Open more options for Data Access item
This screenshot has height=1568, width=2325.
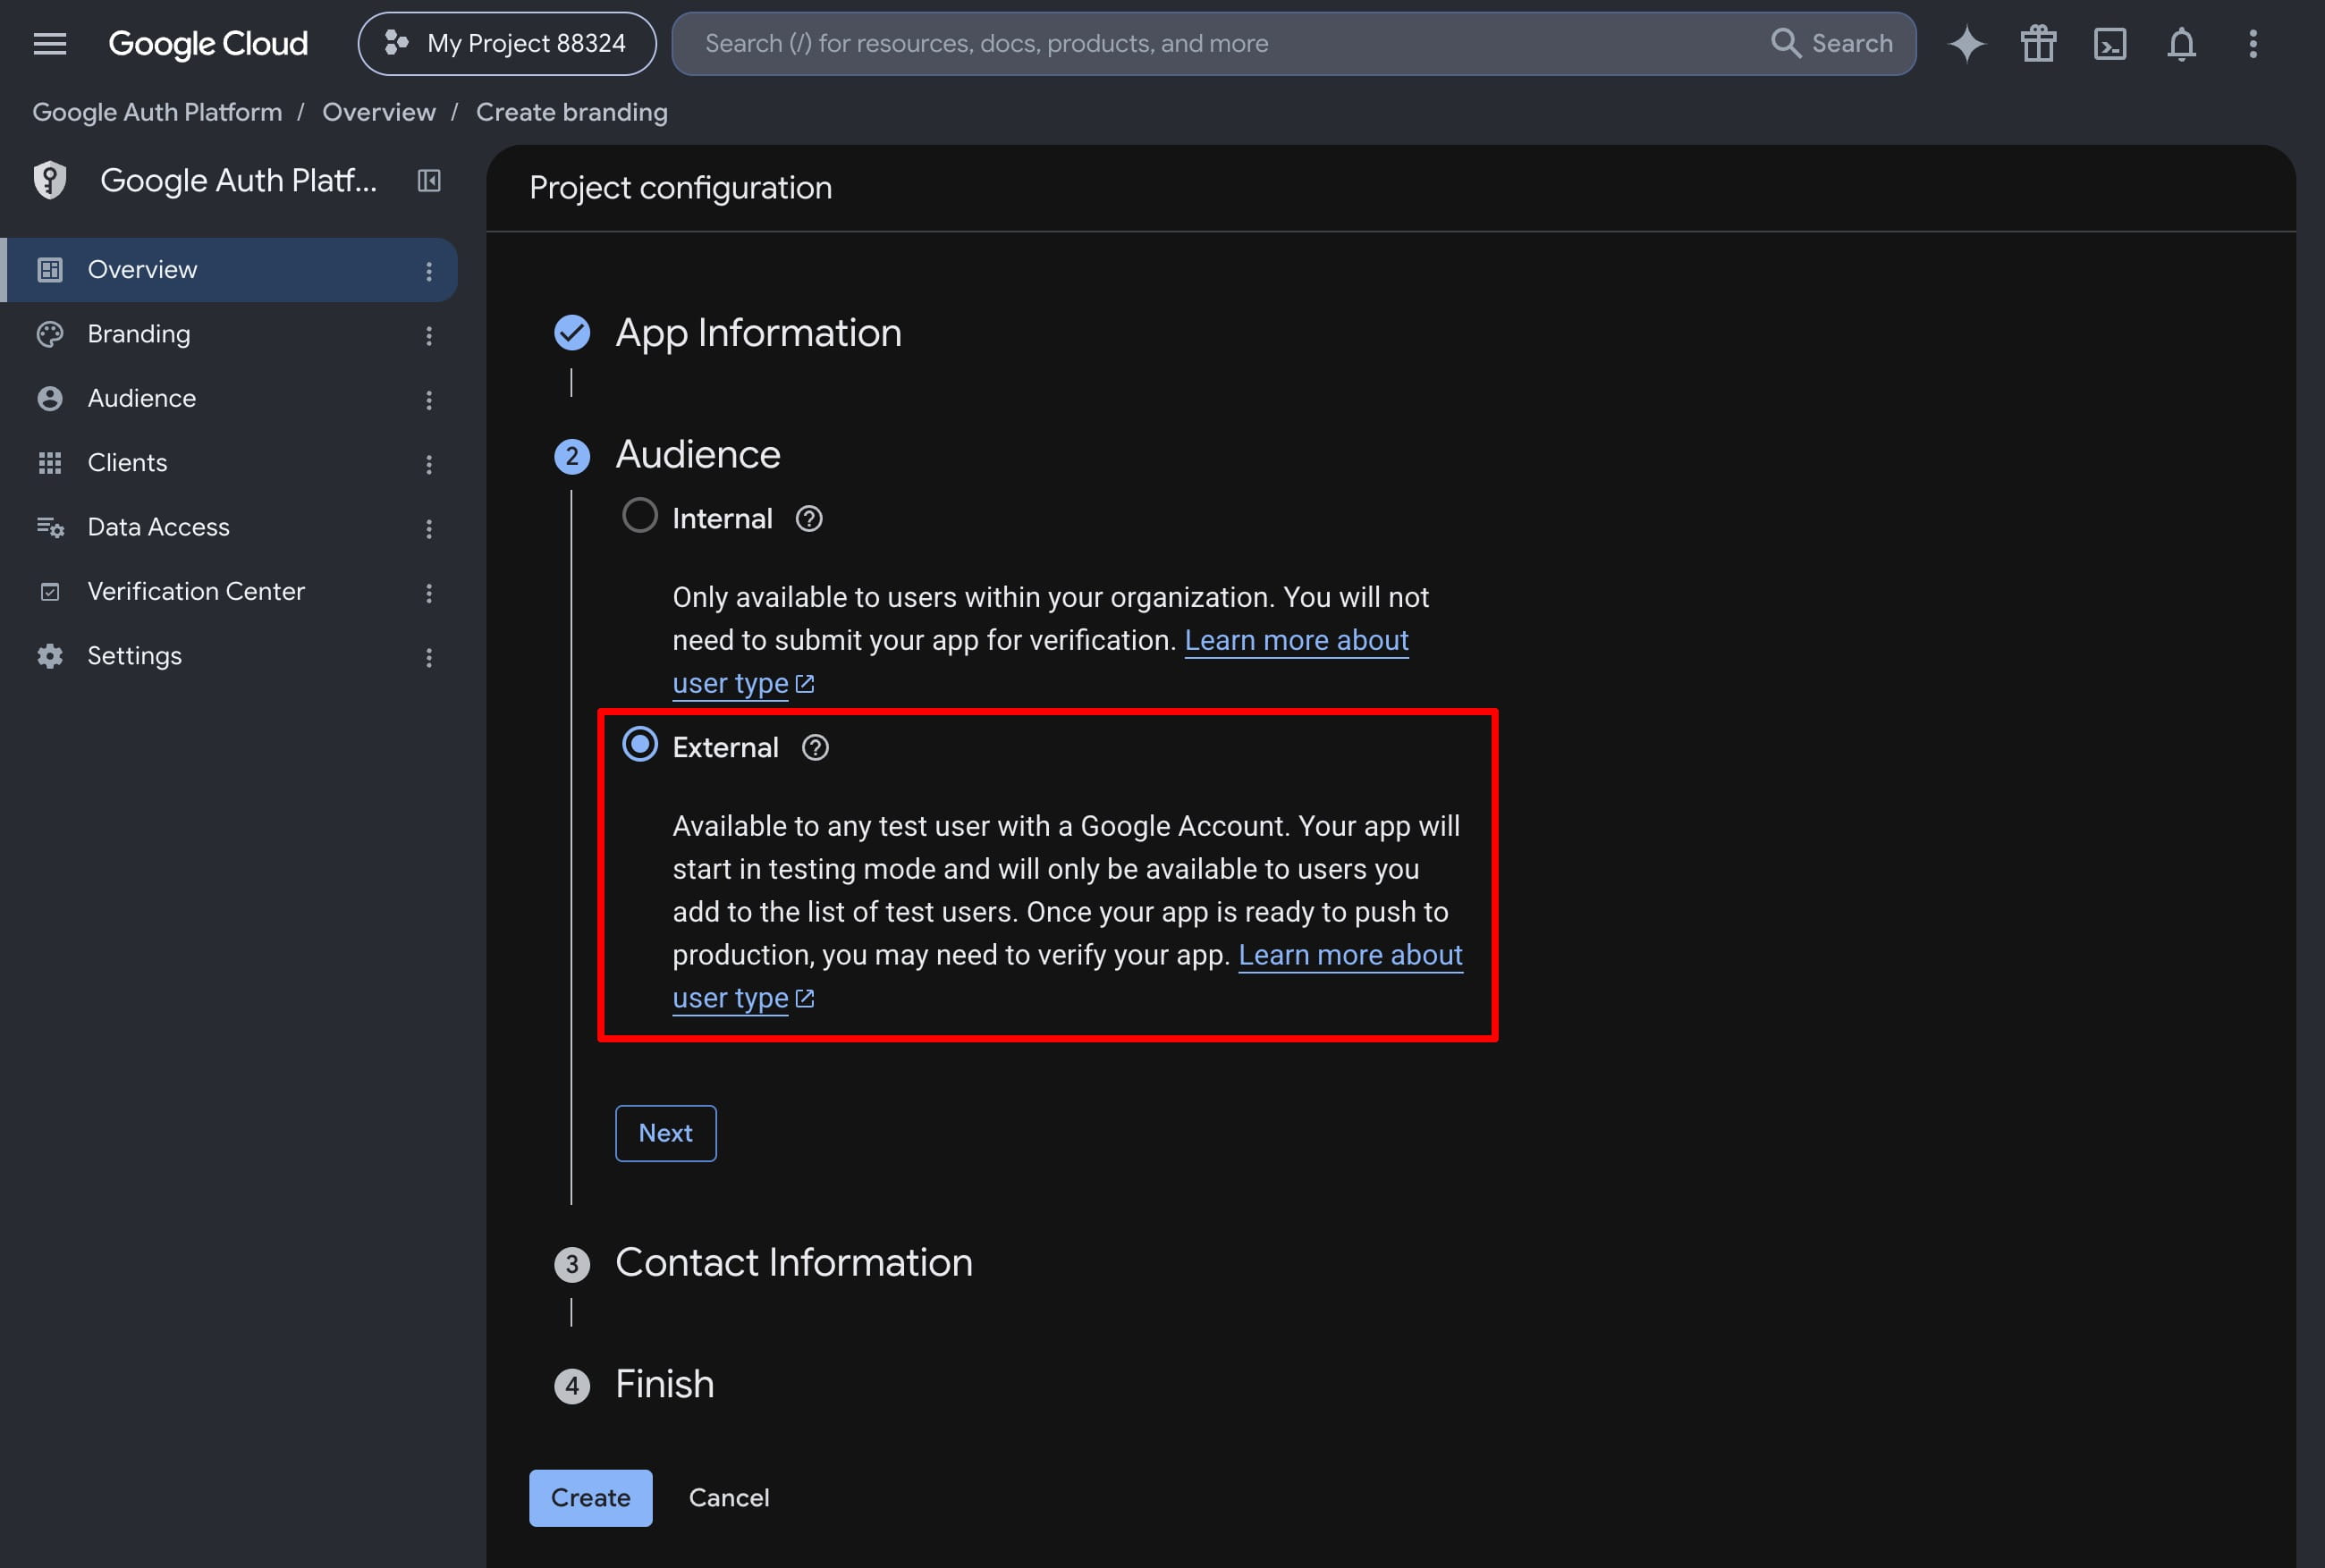pyautogui.click(x=429, y=529)
